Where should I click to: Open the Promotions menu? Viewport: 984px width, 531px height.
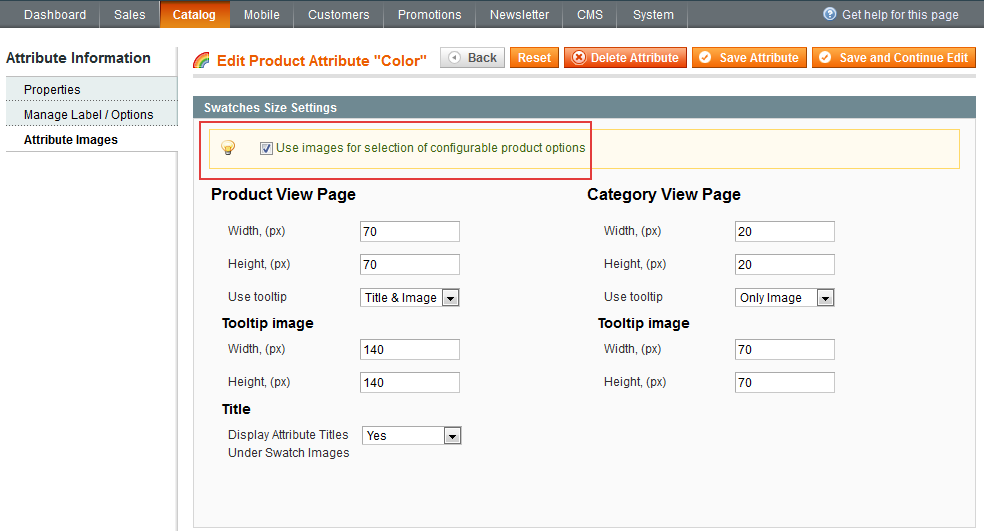(x=429, y=15)
